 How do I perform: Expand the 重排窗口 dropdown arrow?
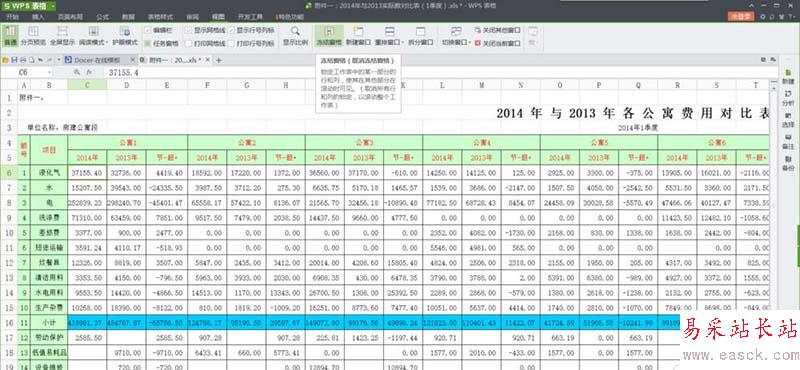404,43
